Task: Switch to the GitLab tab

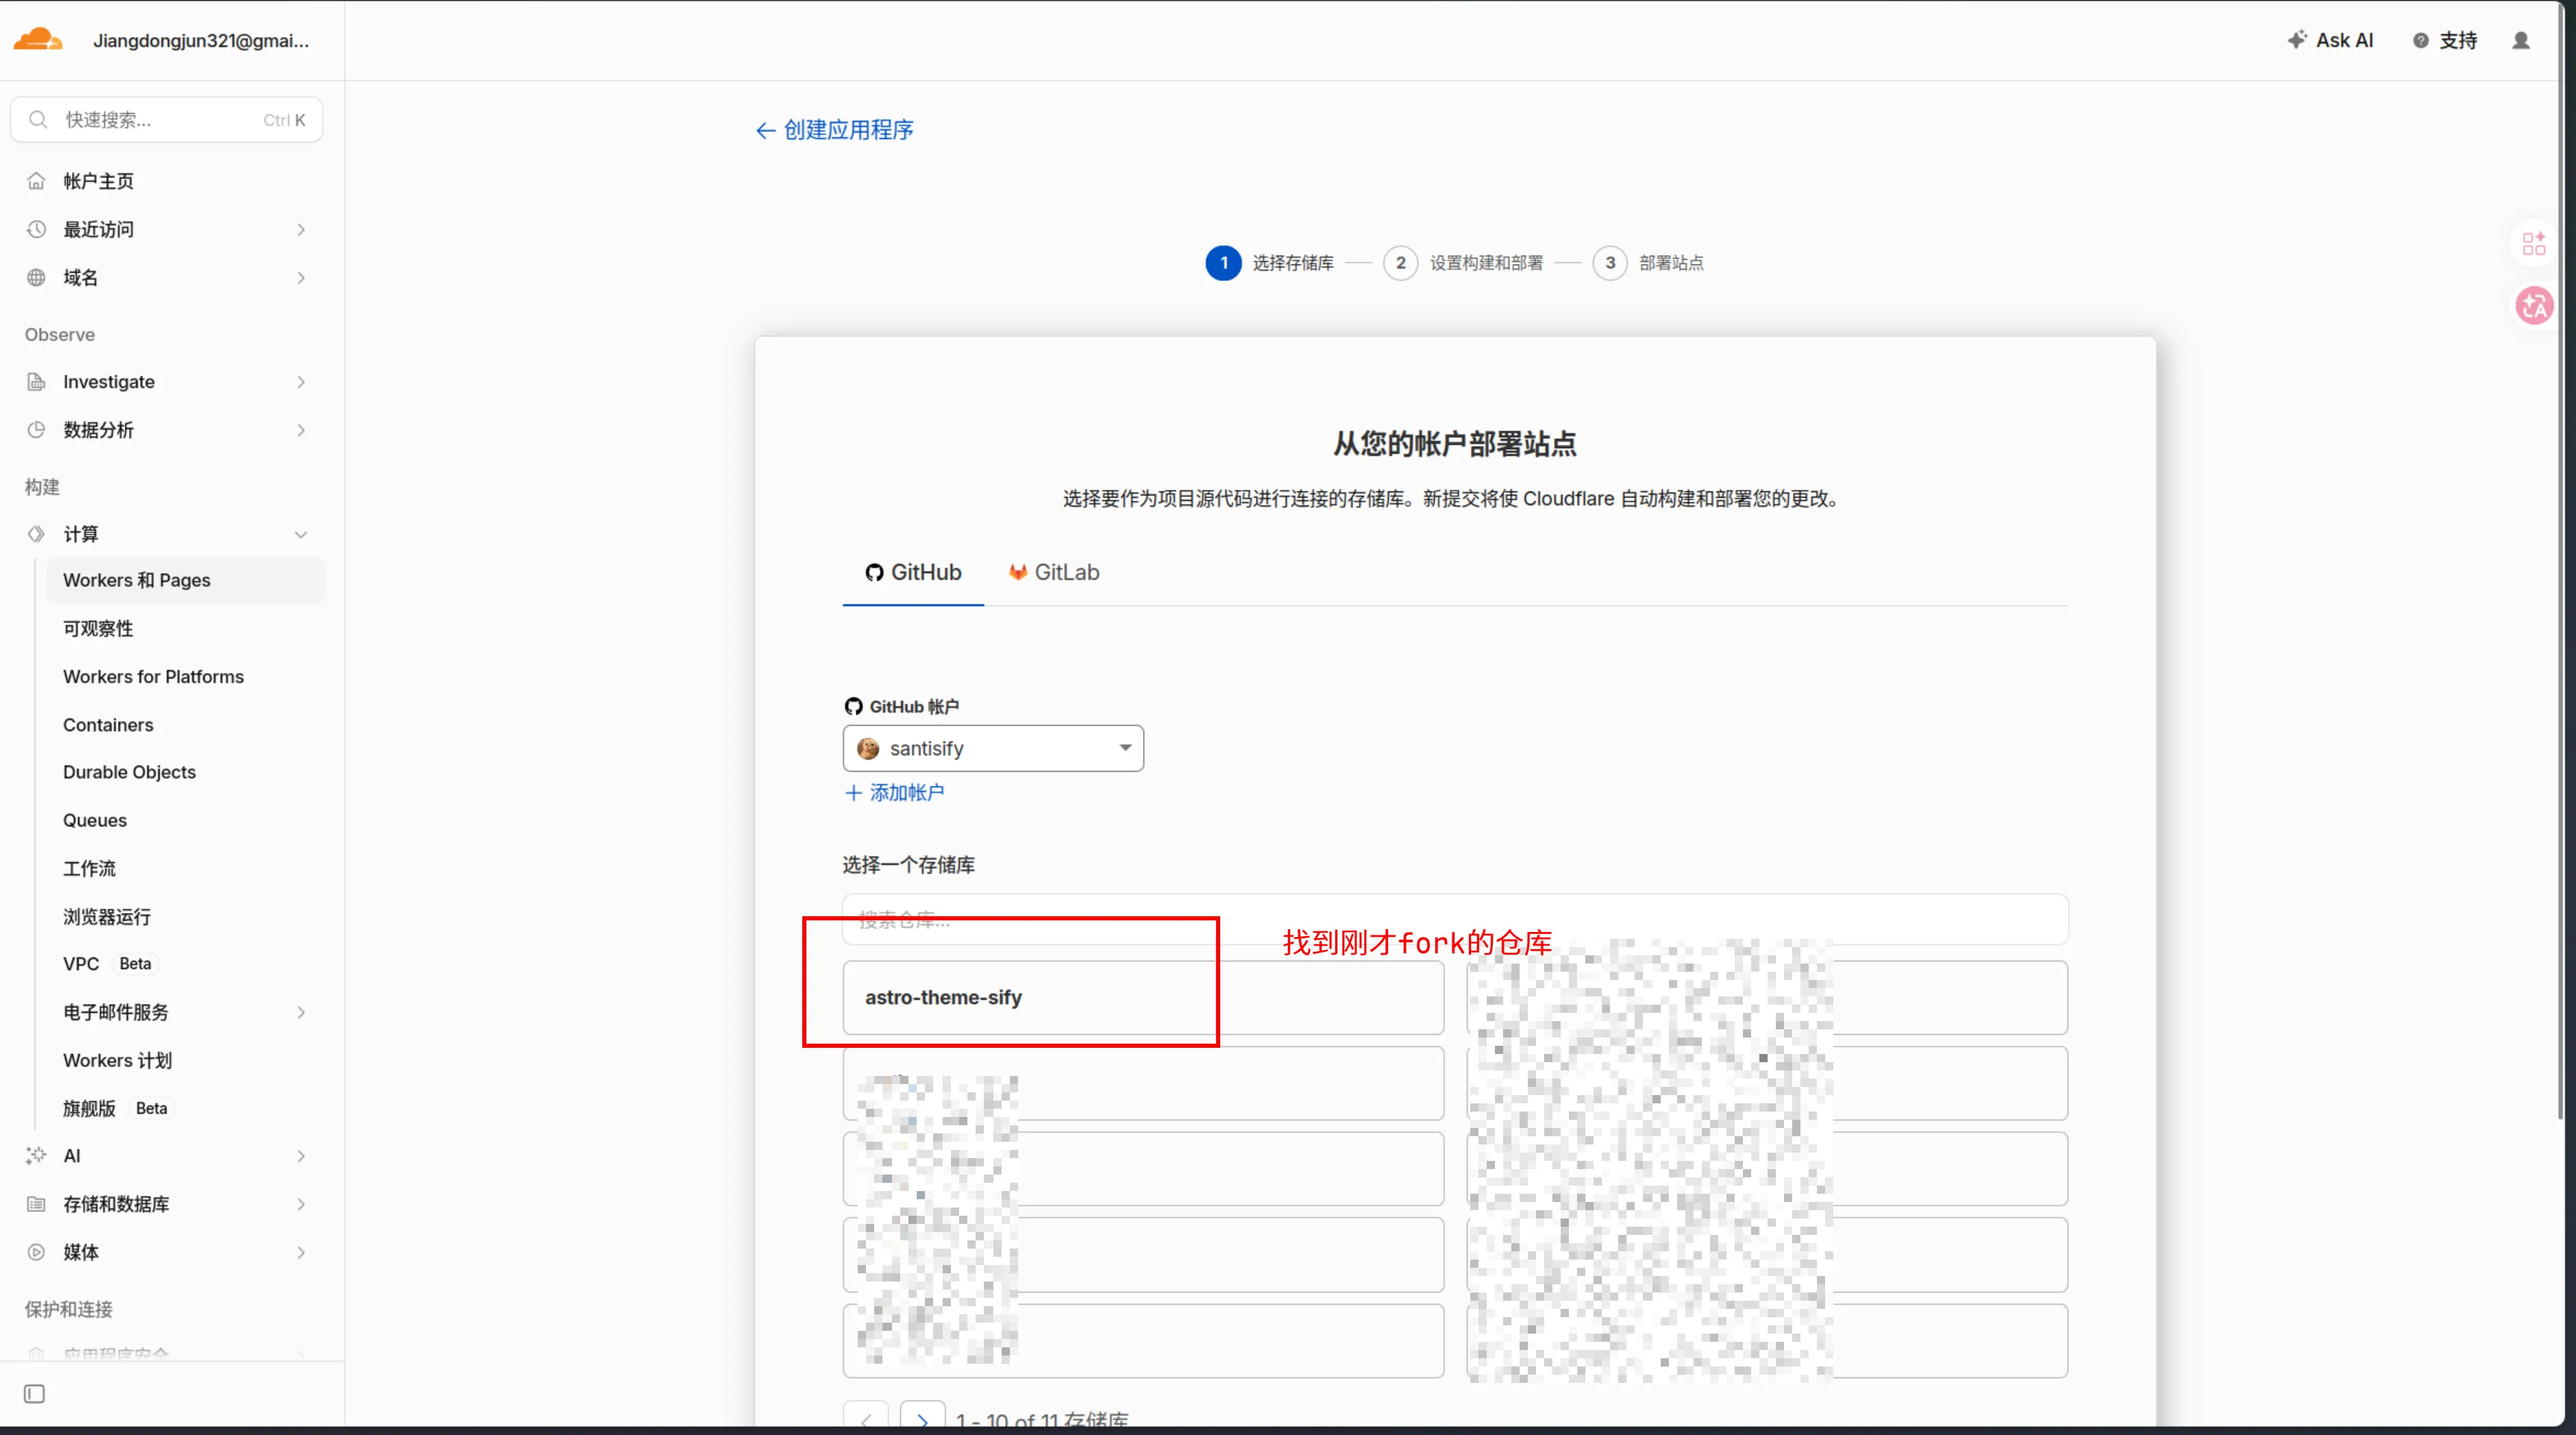Action: pos(1054,572)
